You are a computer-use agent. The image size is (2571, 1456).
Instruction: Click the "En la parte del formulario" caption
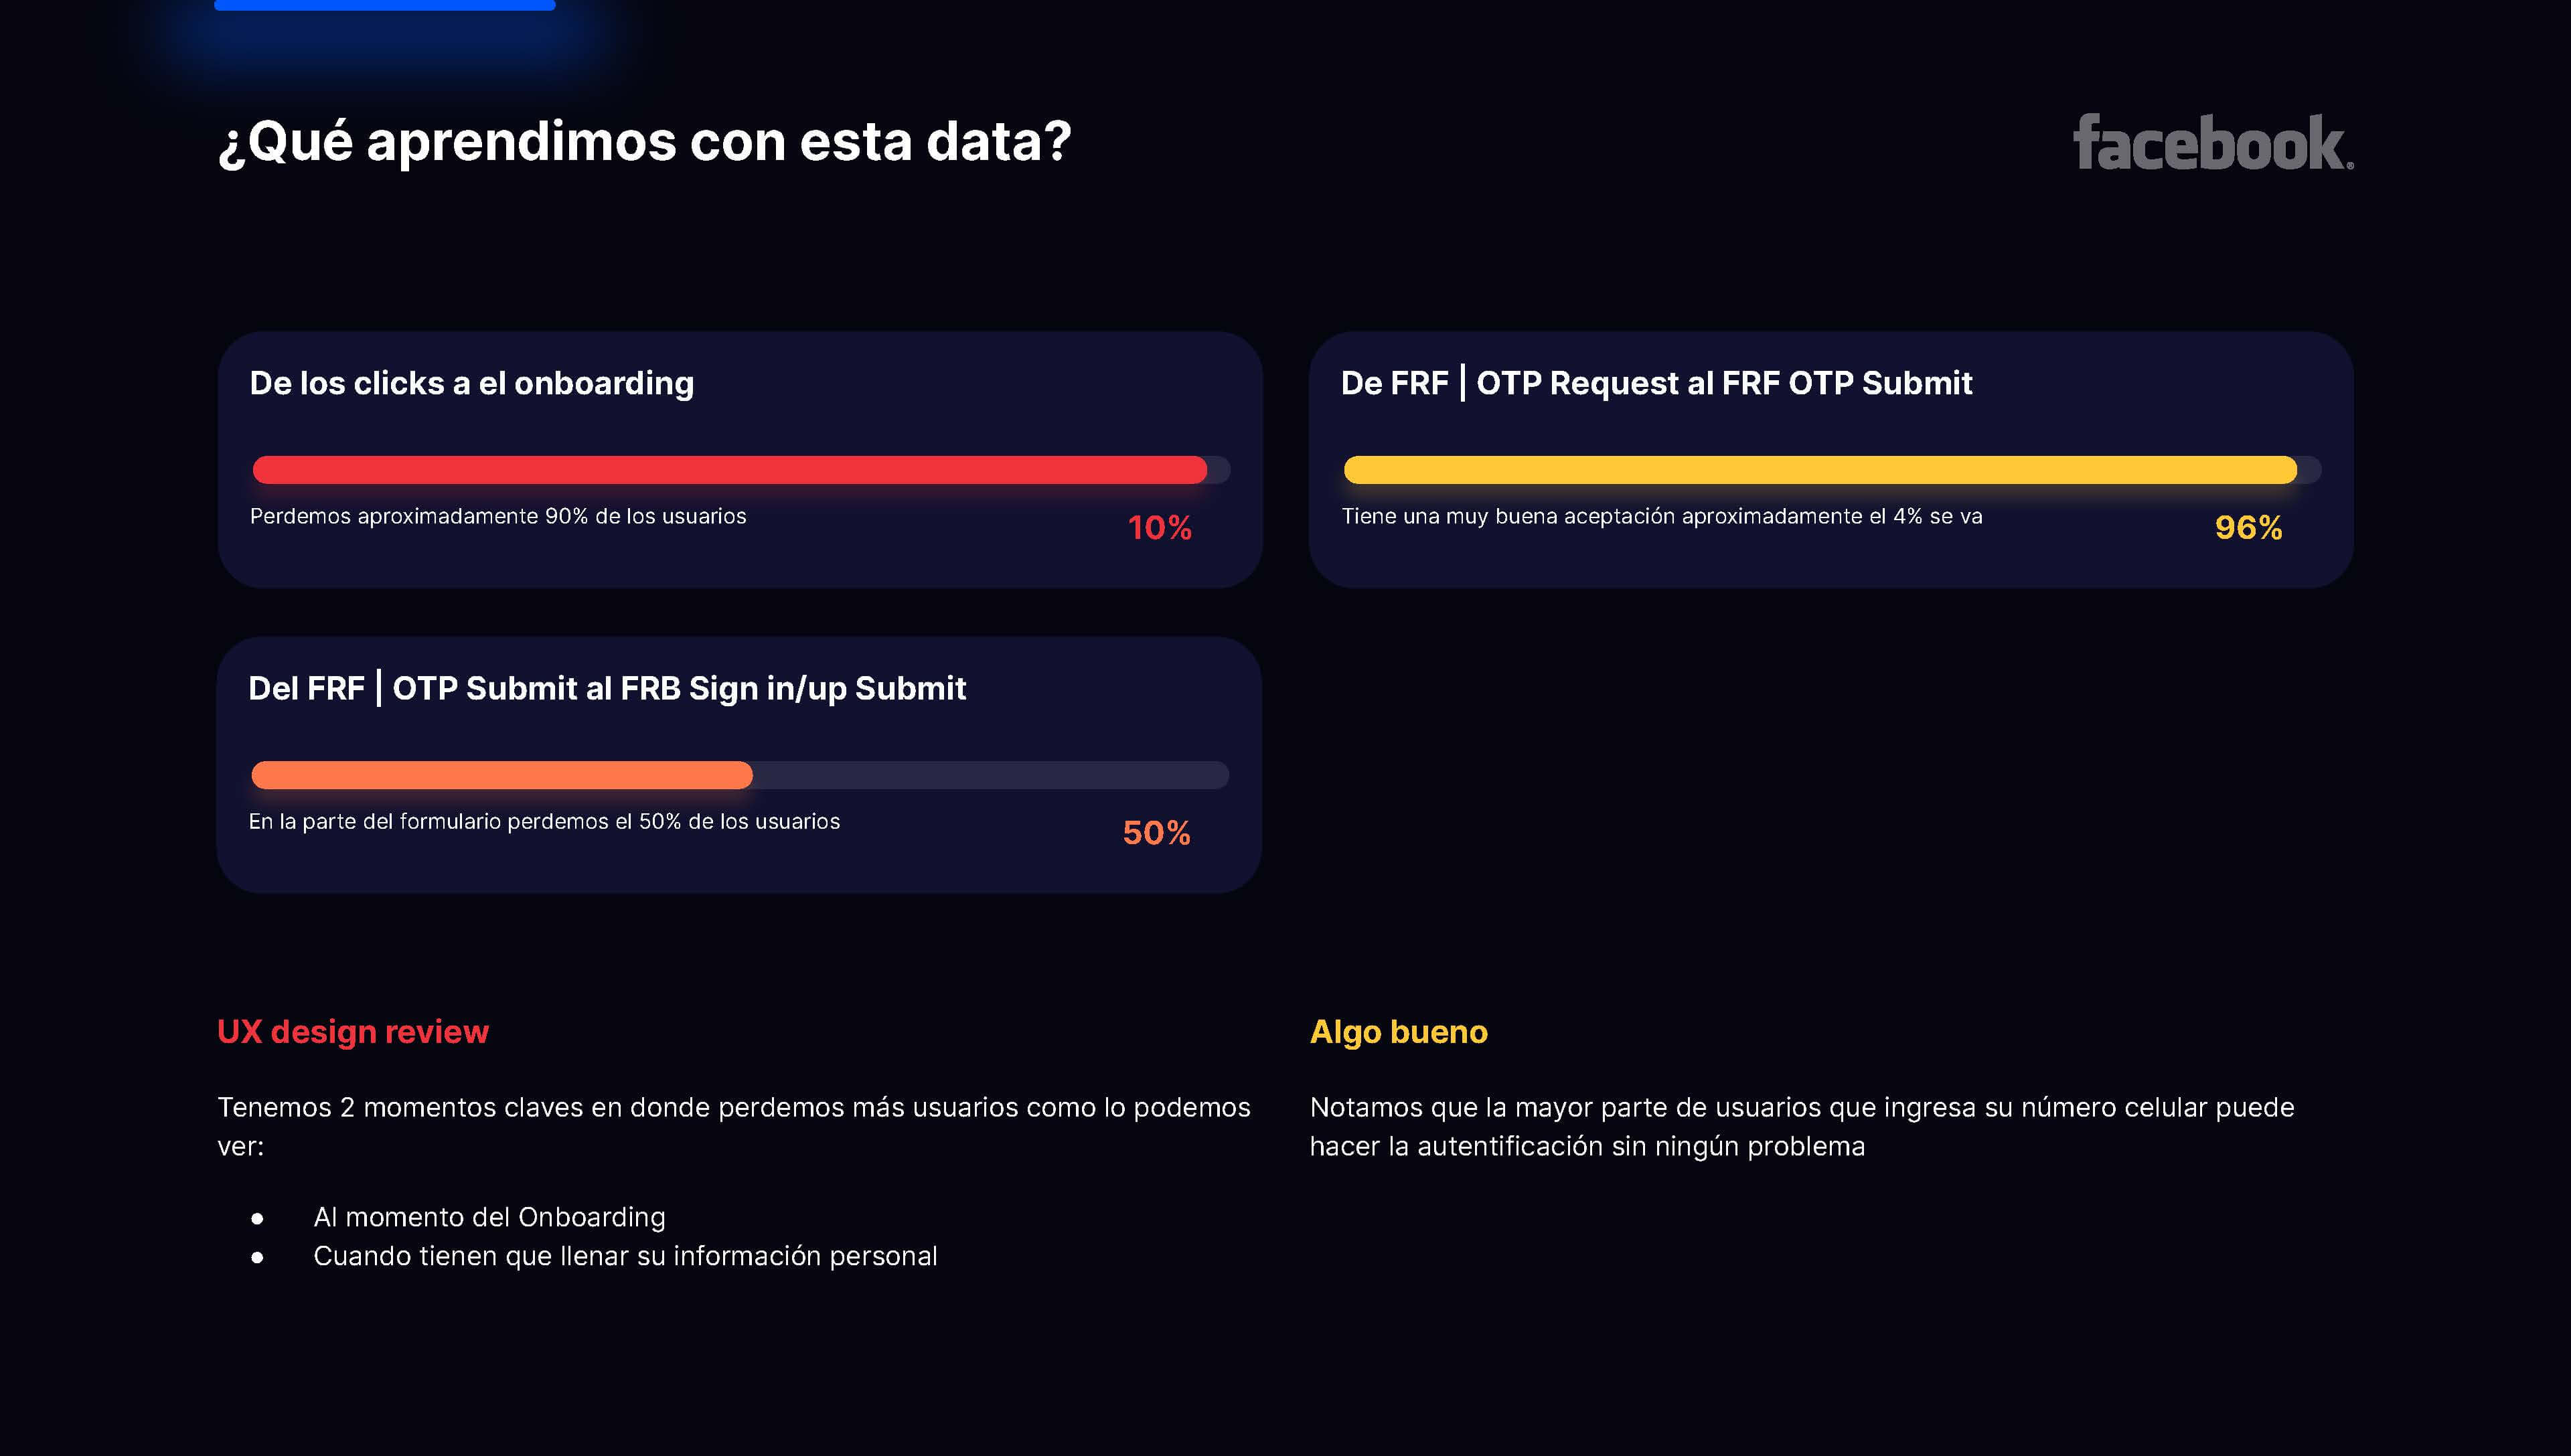coord(544,821)
